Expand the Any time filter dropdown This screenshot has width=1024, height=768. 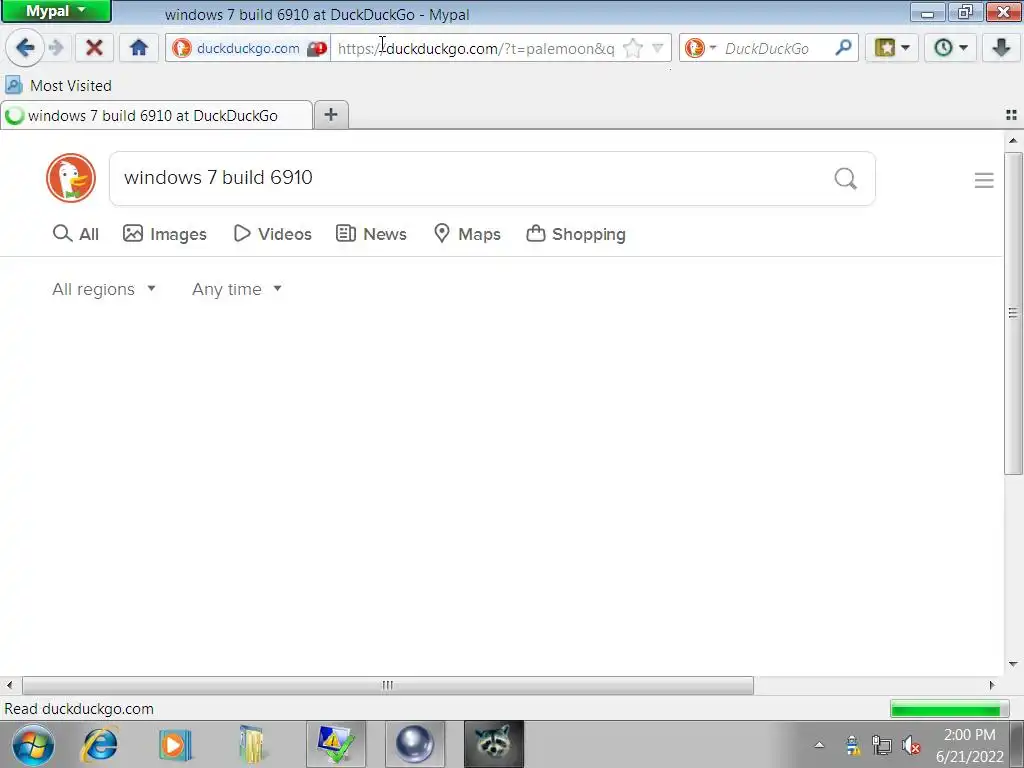[x=236, y=289]
